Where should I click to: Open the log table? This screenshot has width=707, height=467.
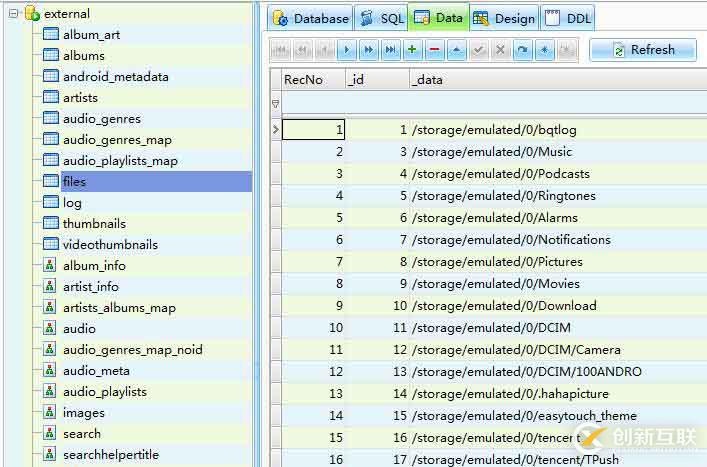72,203
